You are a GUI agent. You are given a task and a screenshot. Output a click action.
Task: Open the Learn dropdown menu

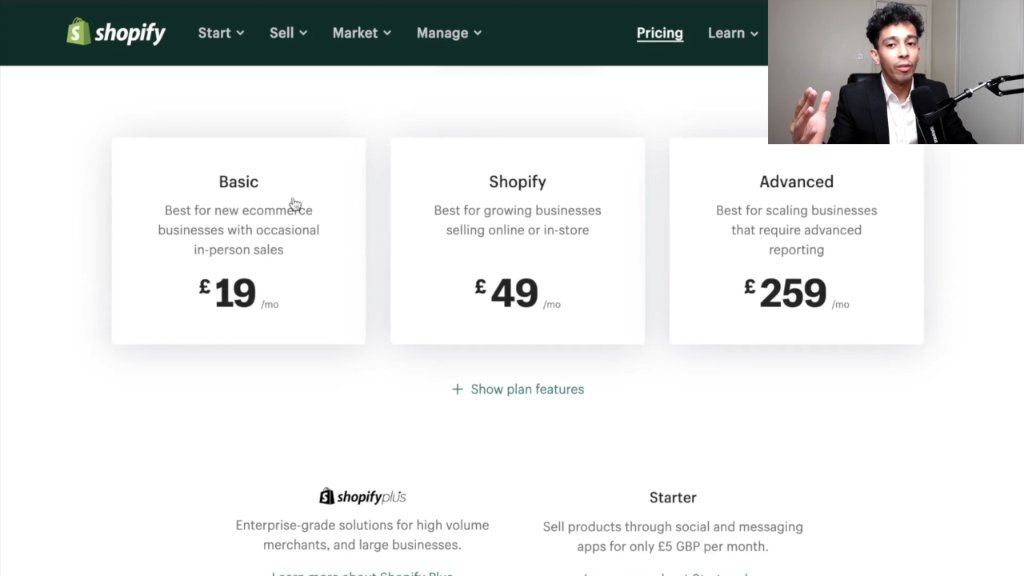pyautogui.click(x=733, y=33)
